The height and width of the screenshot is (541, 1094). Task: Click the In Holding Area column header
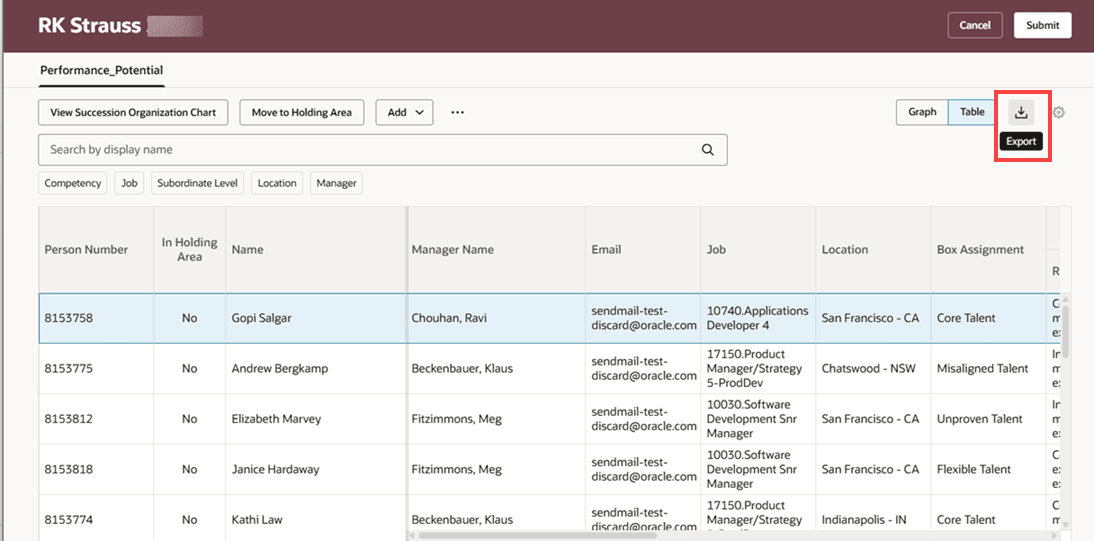(190, 249)
